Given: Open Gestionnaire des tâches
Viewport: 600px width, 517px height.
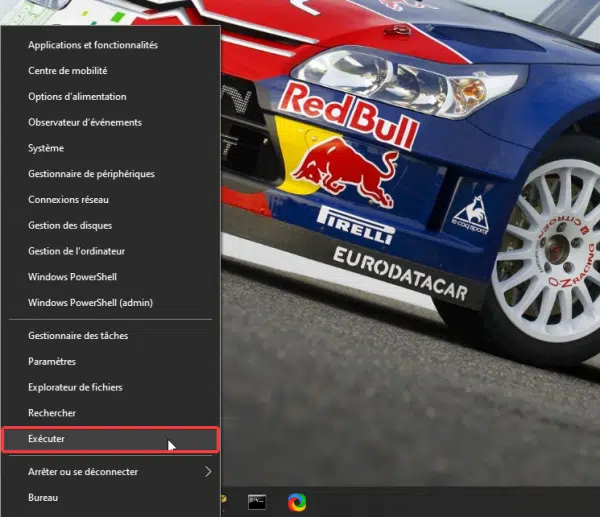Looking at the screenshot, I should pyautogui.click(x=111, y=336).
